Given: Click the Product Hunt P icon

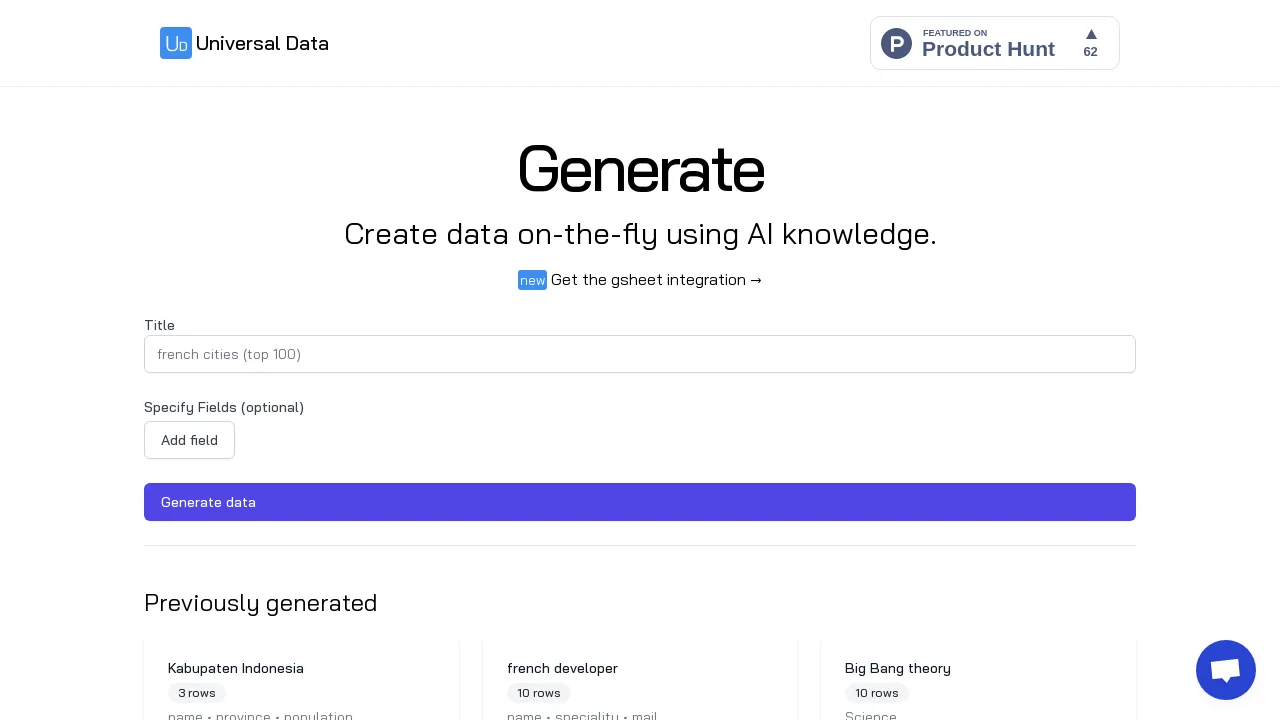Looking at the screenshot, I should coord(896,43).
